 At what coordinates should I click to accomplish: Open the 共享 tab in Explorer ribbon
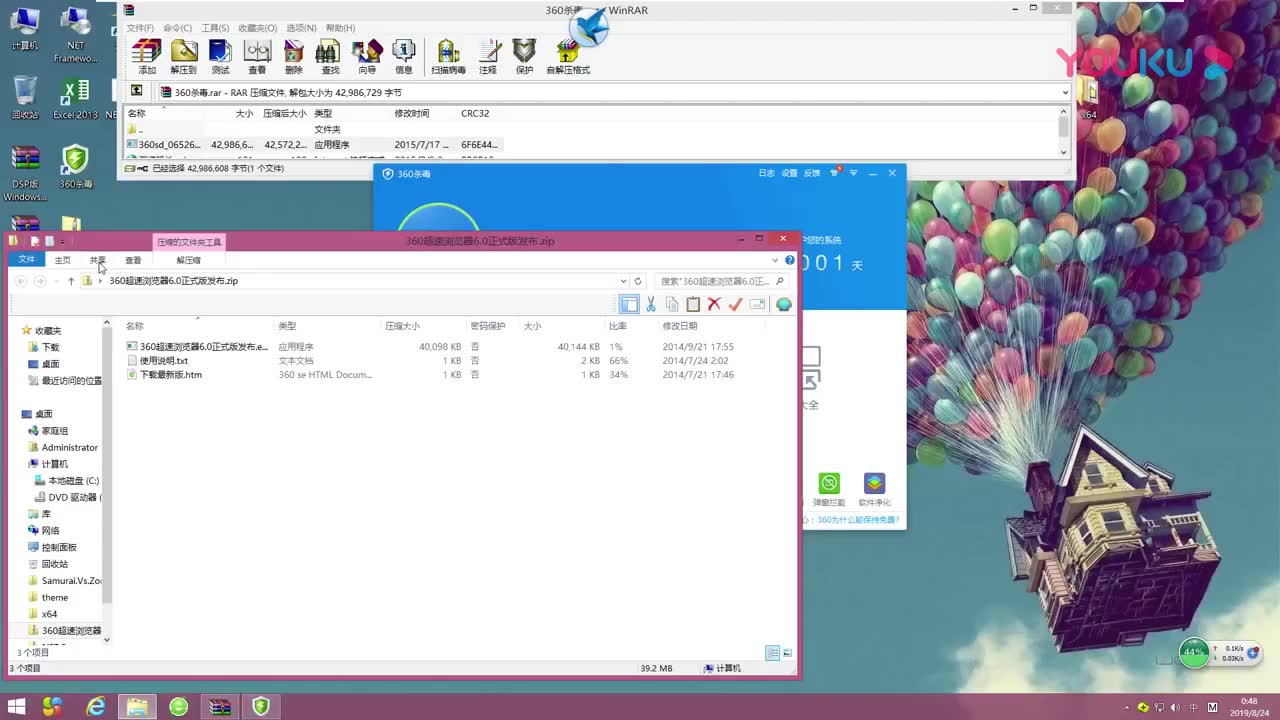click(97, 260)
